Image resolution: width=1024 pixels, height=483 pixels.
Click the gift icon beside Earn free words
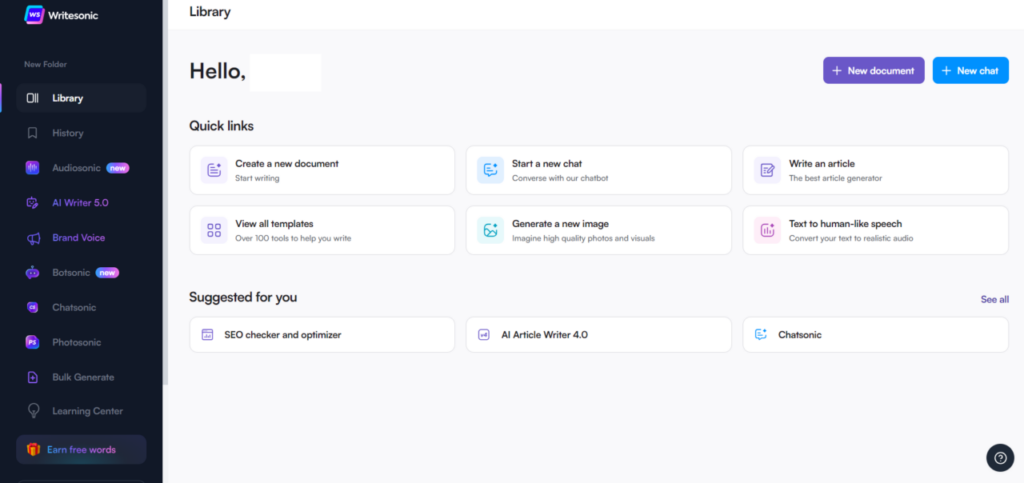[33, 450]
